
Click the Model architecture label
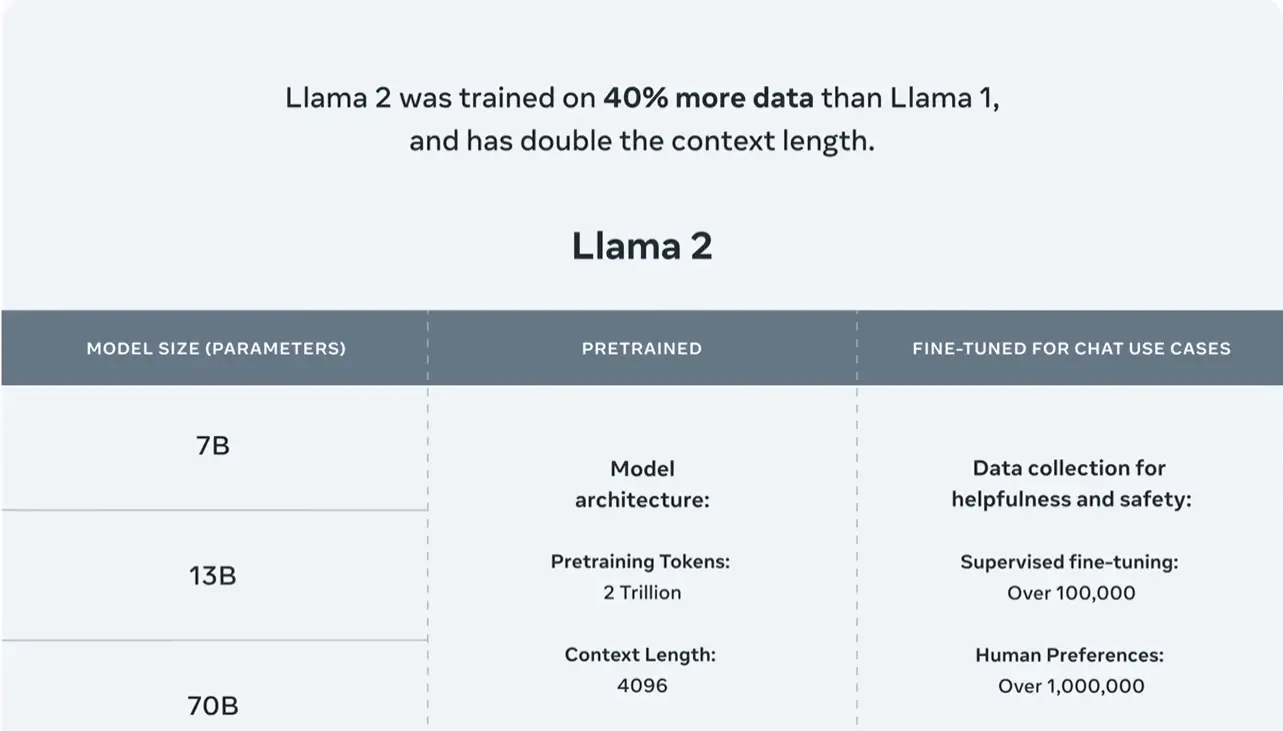coord(642,484)
